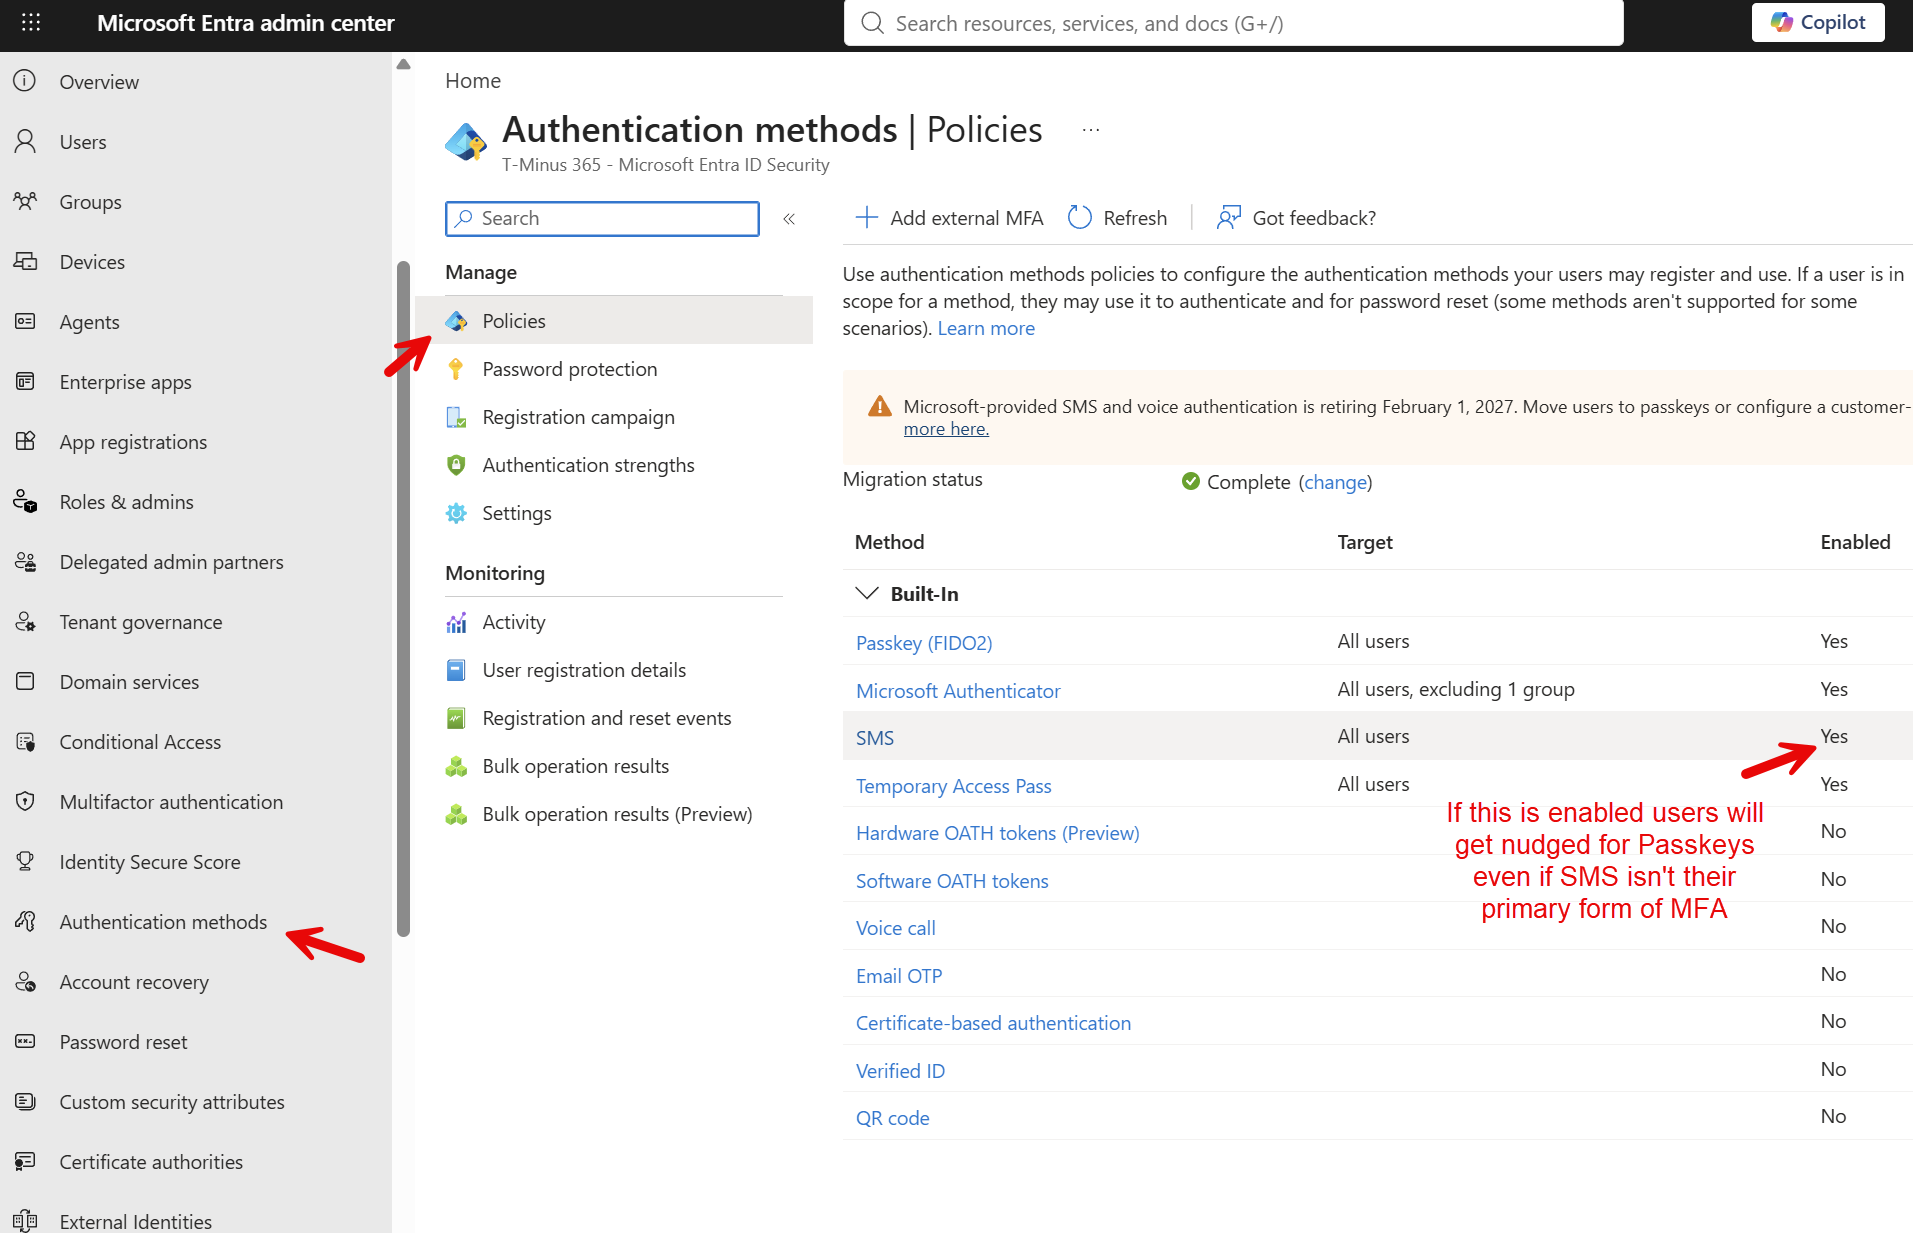
Task: Collapse the resource menu with double chevron
Action: pyautogui.click(x=789, y=218)
